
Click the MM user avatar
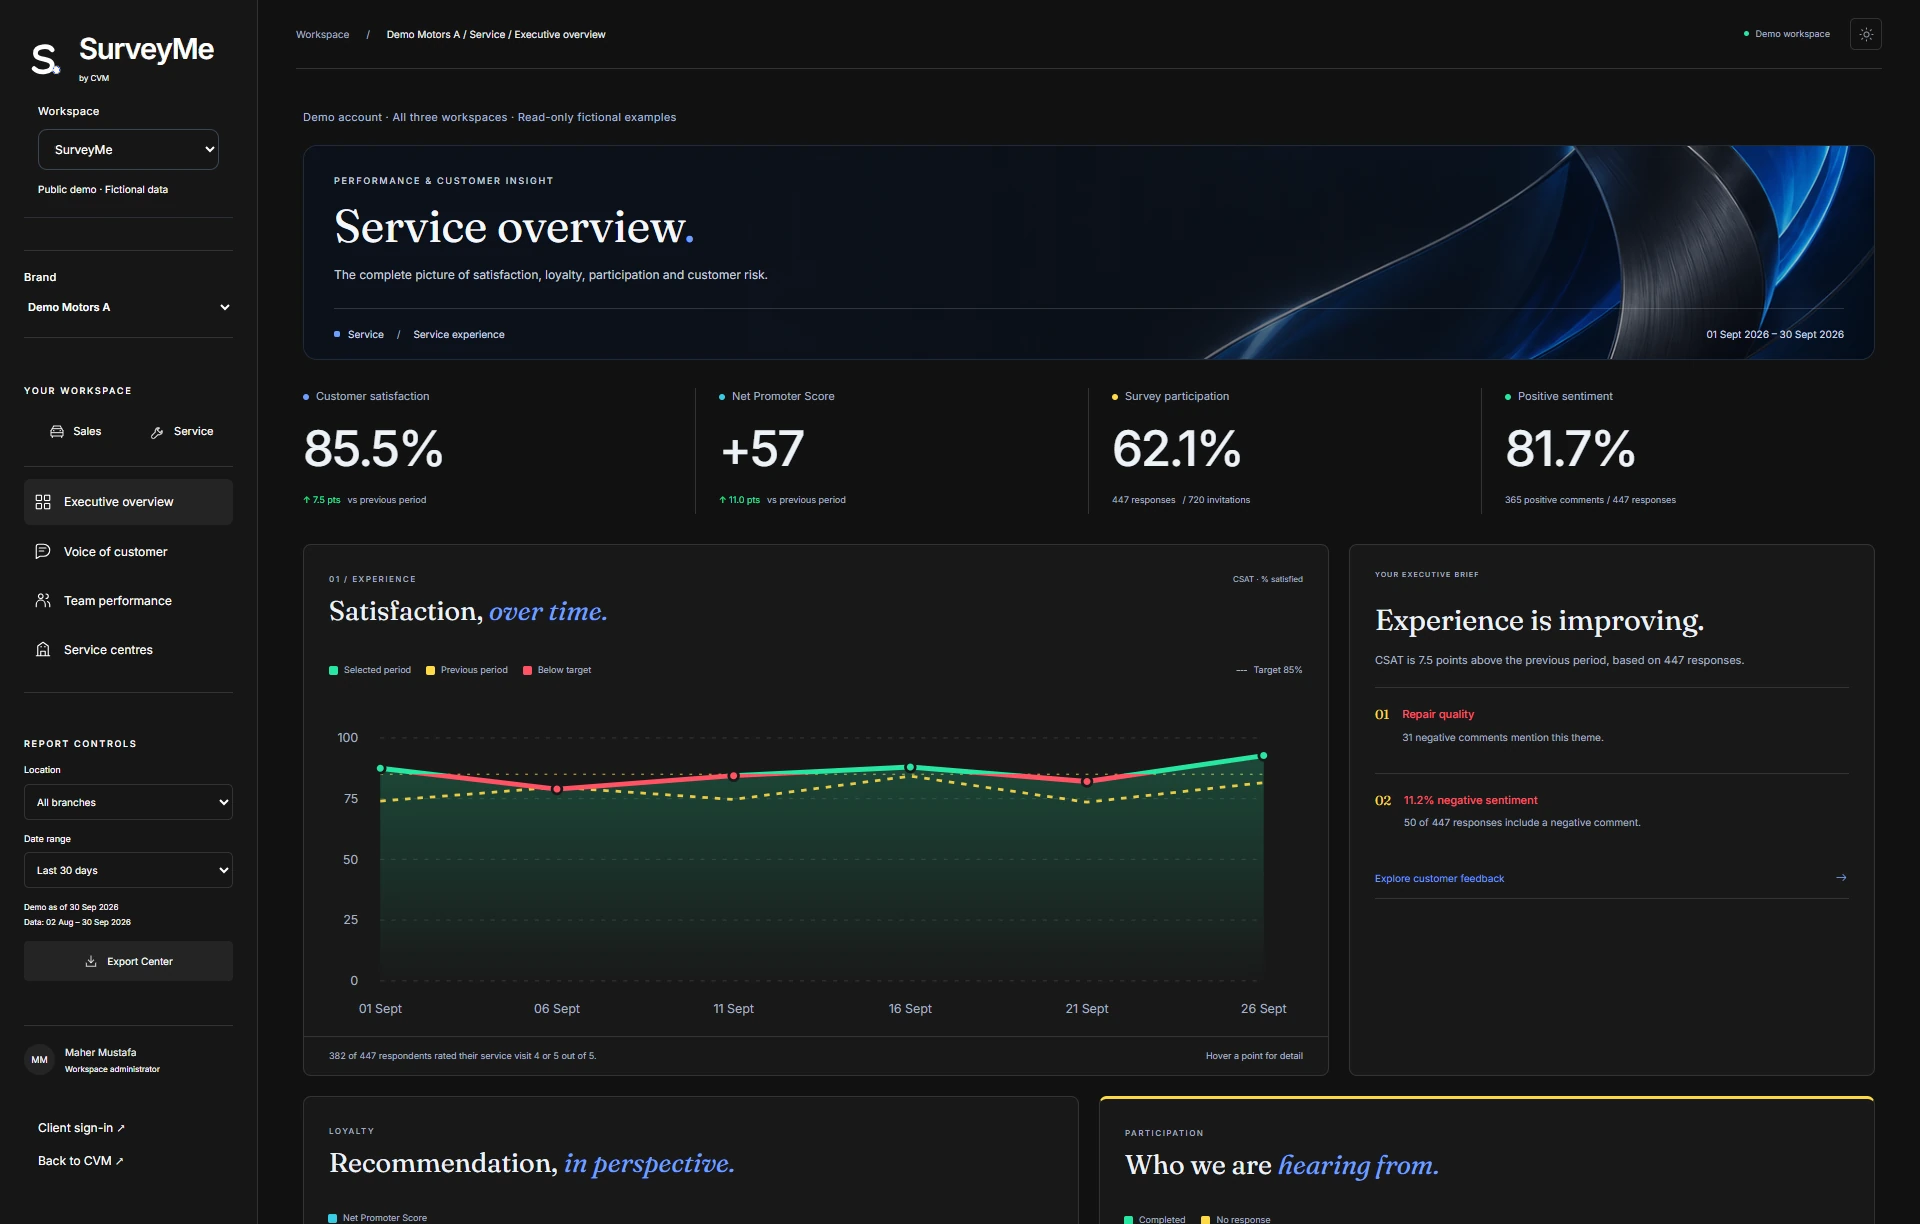pyautogui.click(x=39, y=1059)
